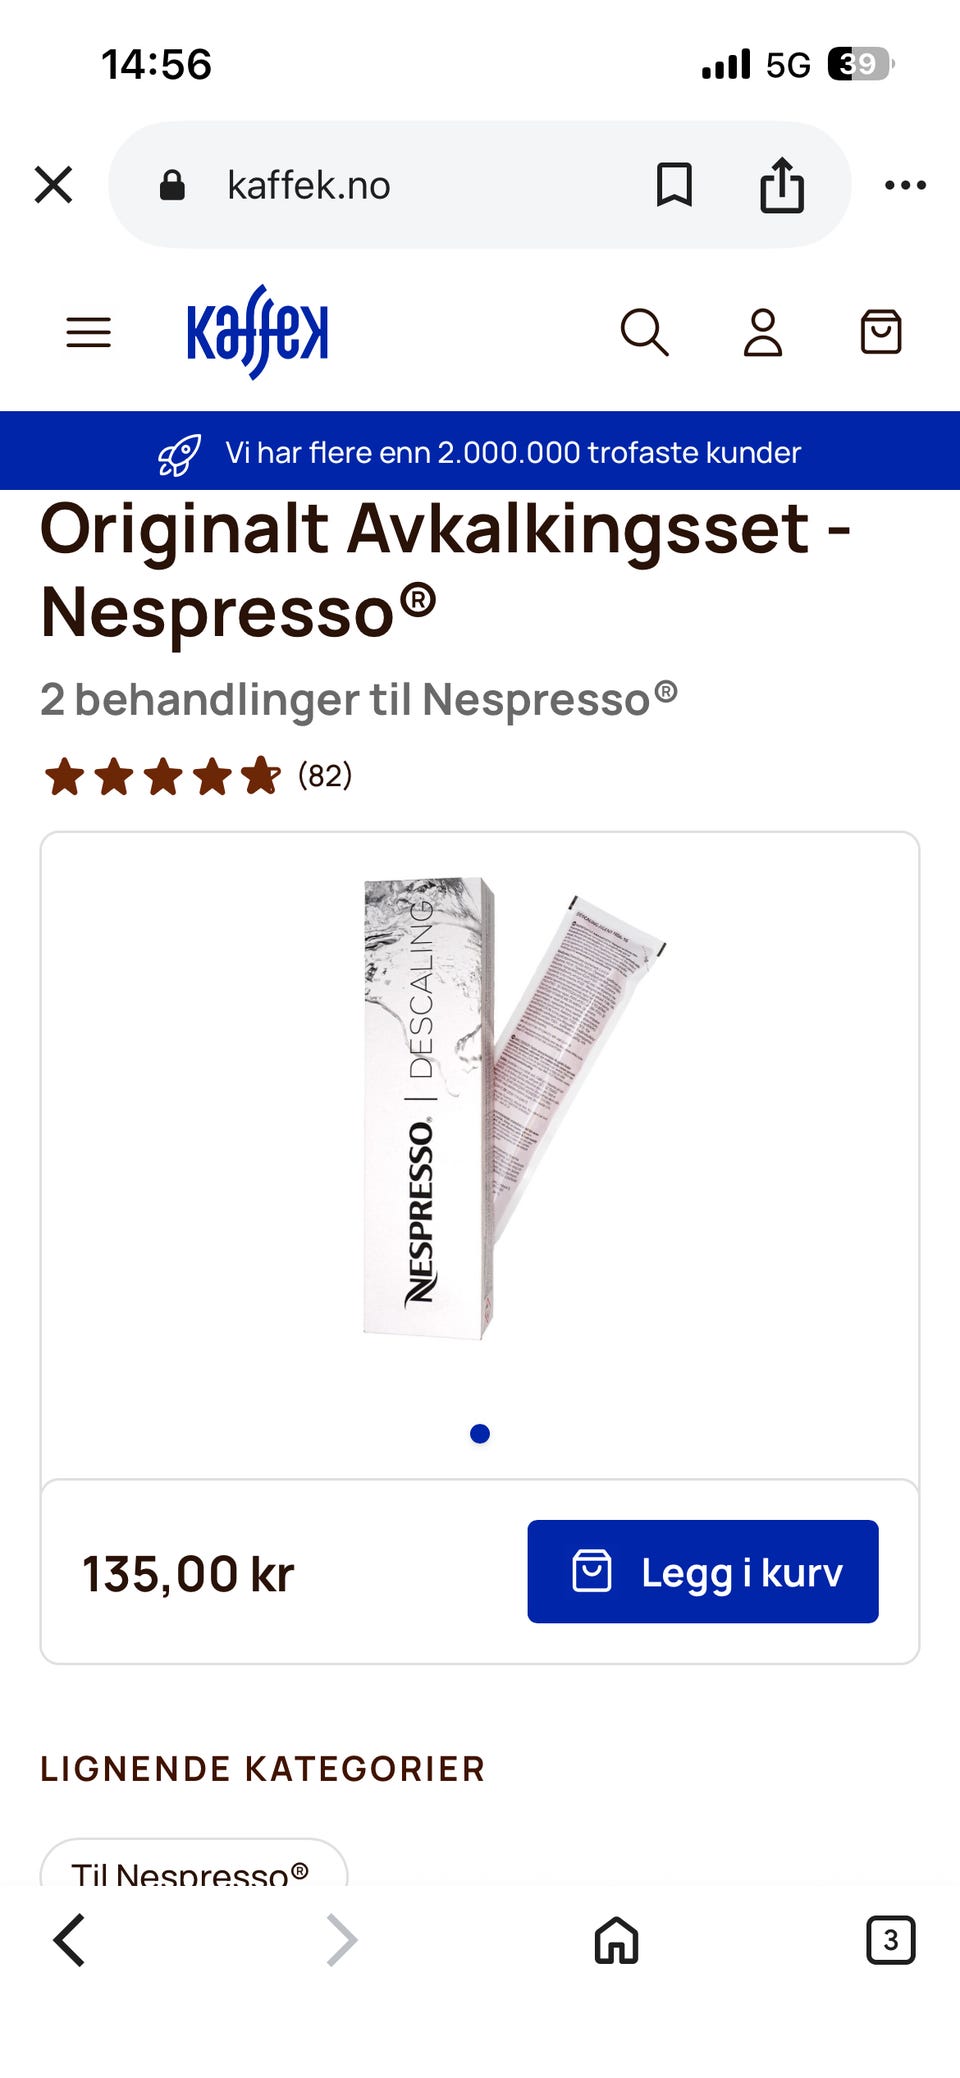Open the user account icon

pyautogui.click(x=763, y=332)
